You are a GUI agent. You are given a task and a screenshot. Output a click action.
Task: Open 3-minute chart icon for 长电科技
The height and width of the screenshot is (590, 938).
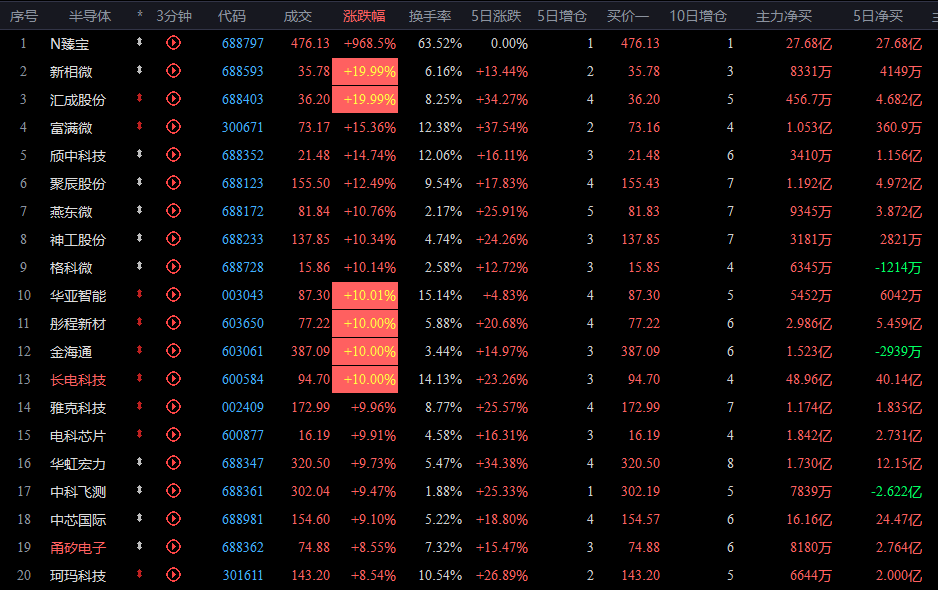point(173,379)
